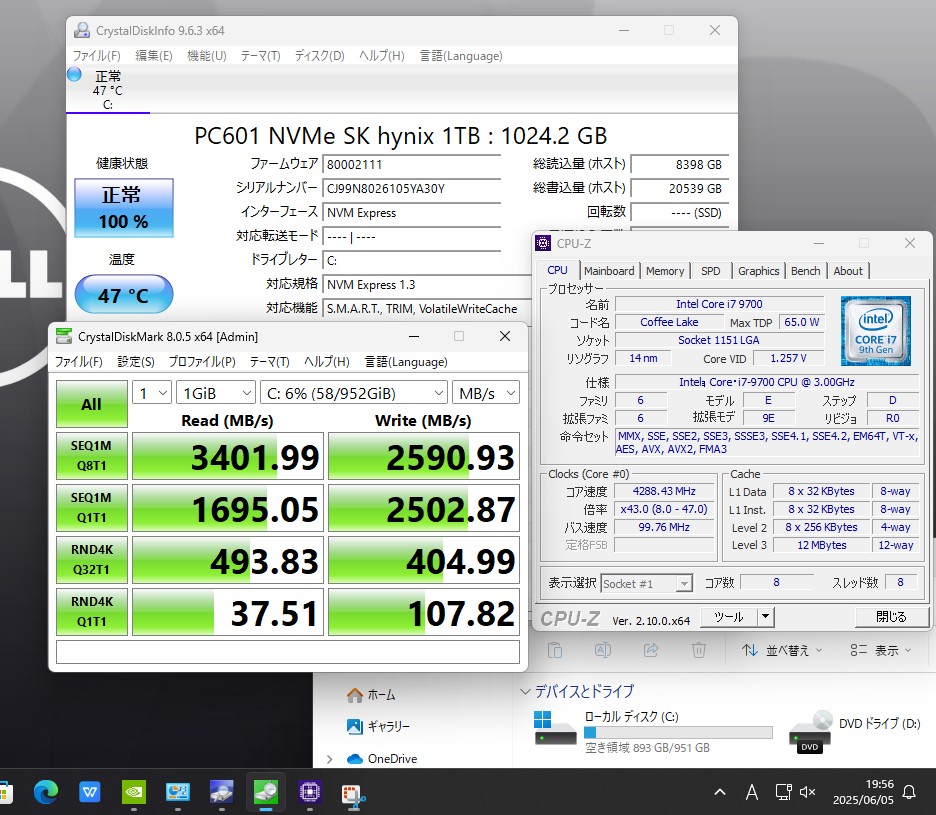This screenshot has height=815, width=936.
Task: Open CrystalDiskInfo ディスク(D) menu
Action: [x=319, y=56]
